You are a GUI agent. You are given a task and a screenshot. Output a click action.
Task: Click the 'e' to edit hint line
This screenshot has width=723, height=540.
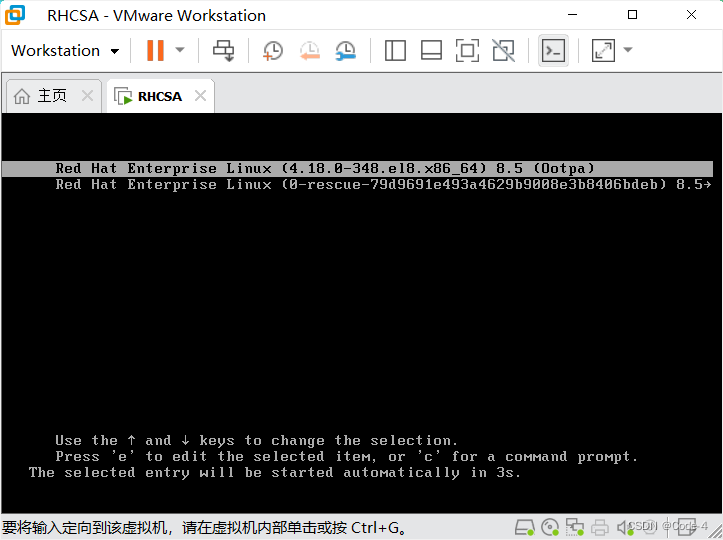[x=347, y=457]
